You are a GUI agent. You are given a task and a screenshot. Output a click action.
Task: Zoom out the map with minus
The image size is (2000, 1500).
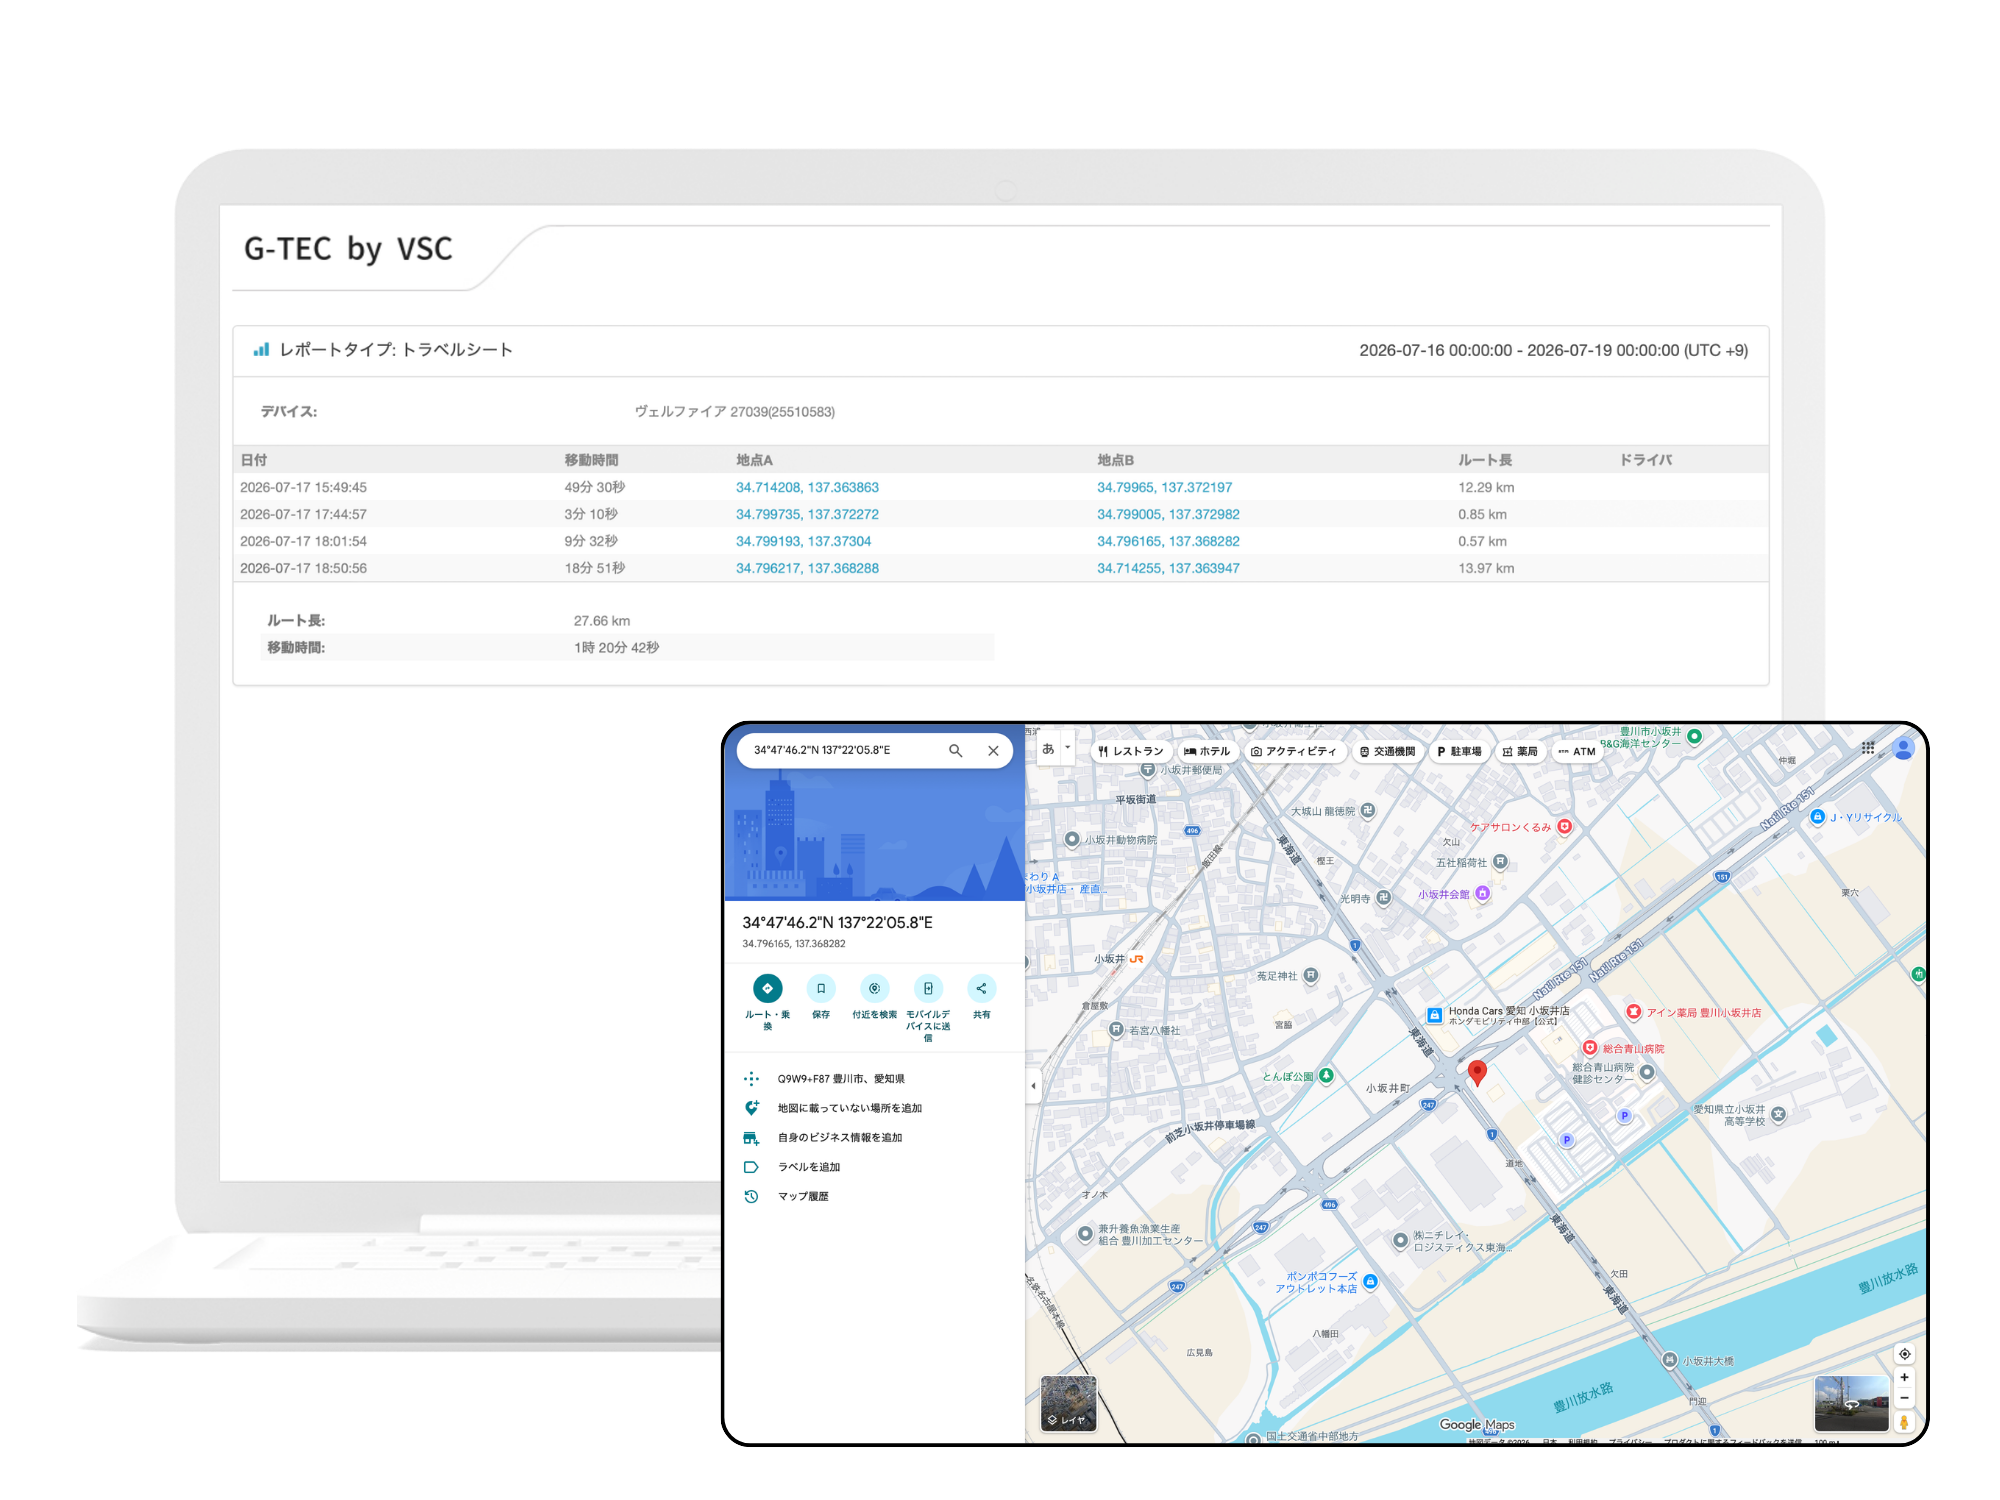click(x=1905, y=1398)
